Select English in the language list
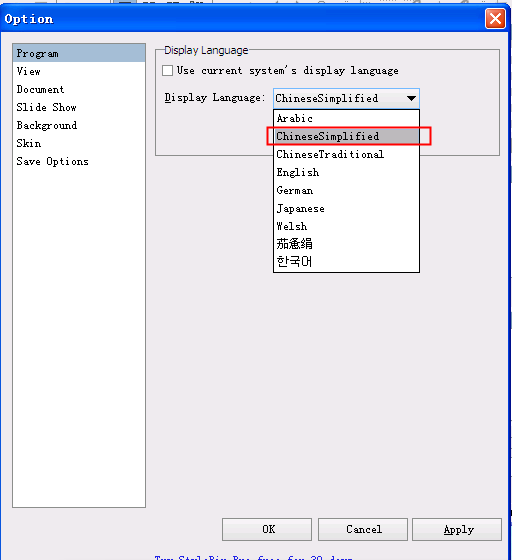The height and width of the screenshot is (560, 512). (346, 172)
